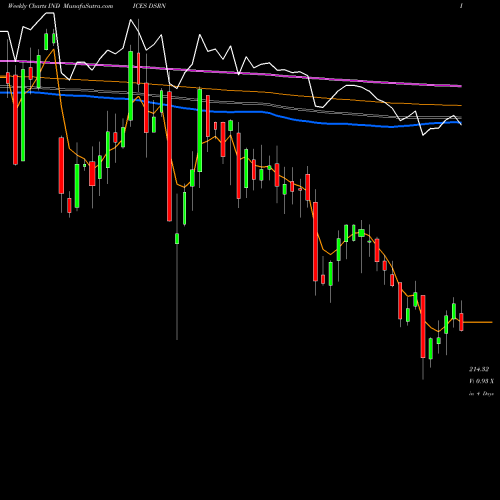500x500 pixels.
Task: Click the price value '214.32'
Action: 479,369
